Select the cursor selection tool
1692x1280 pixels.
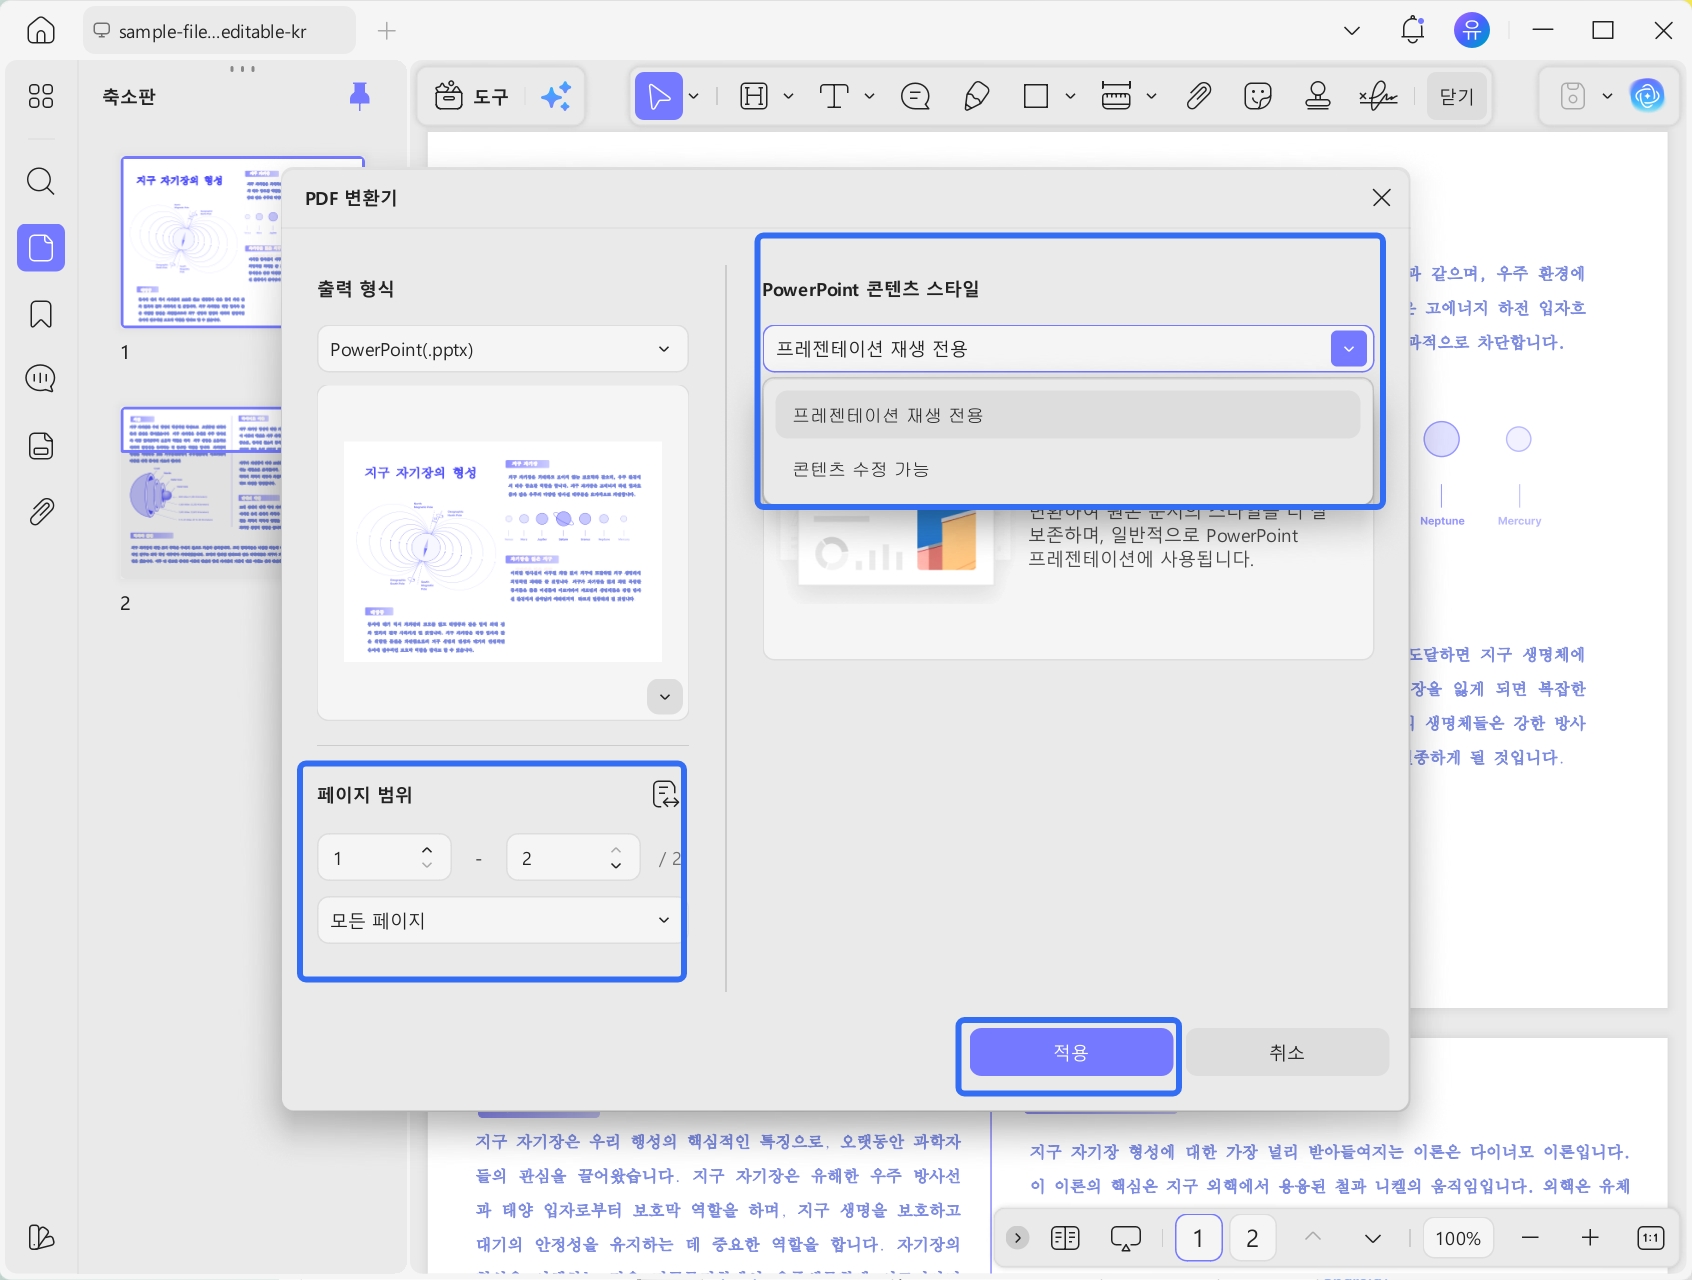click(x=659, y=96)
